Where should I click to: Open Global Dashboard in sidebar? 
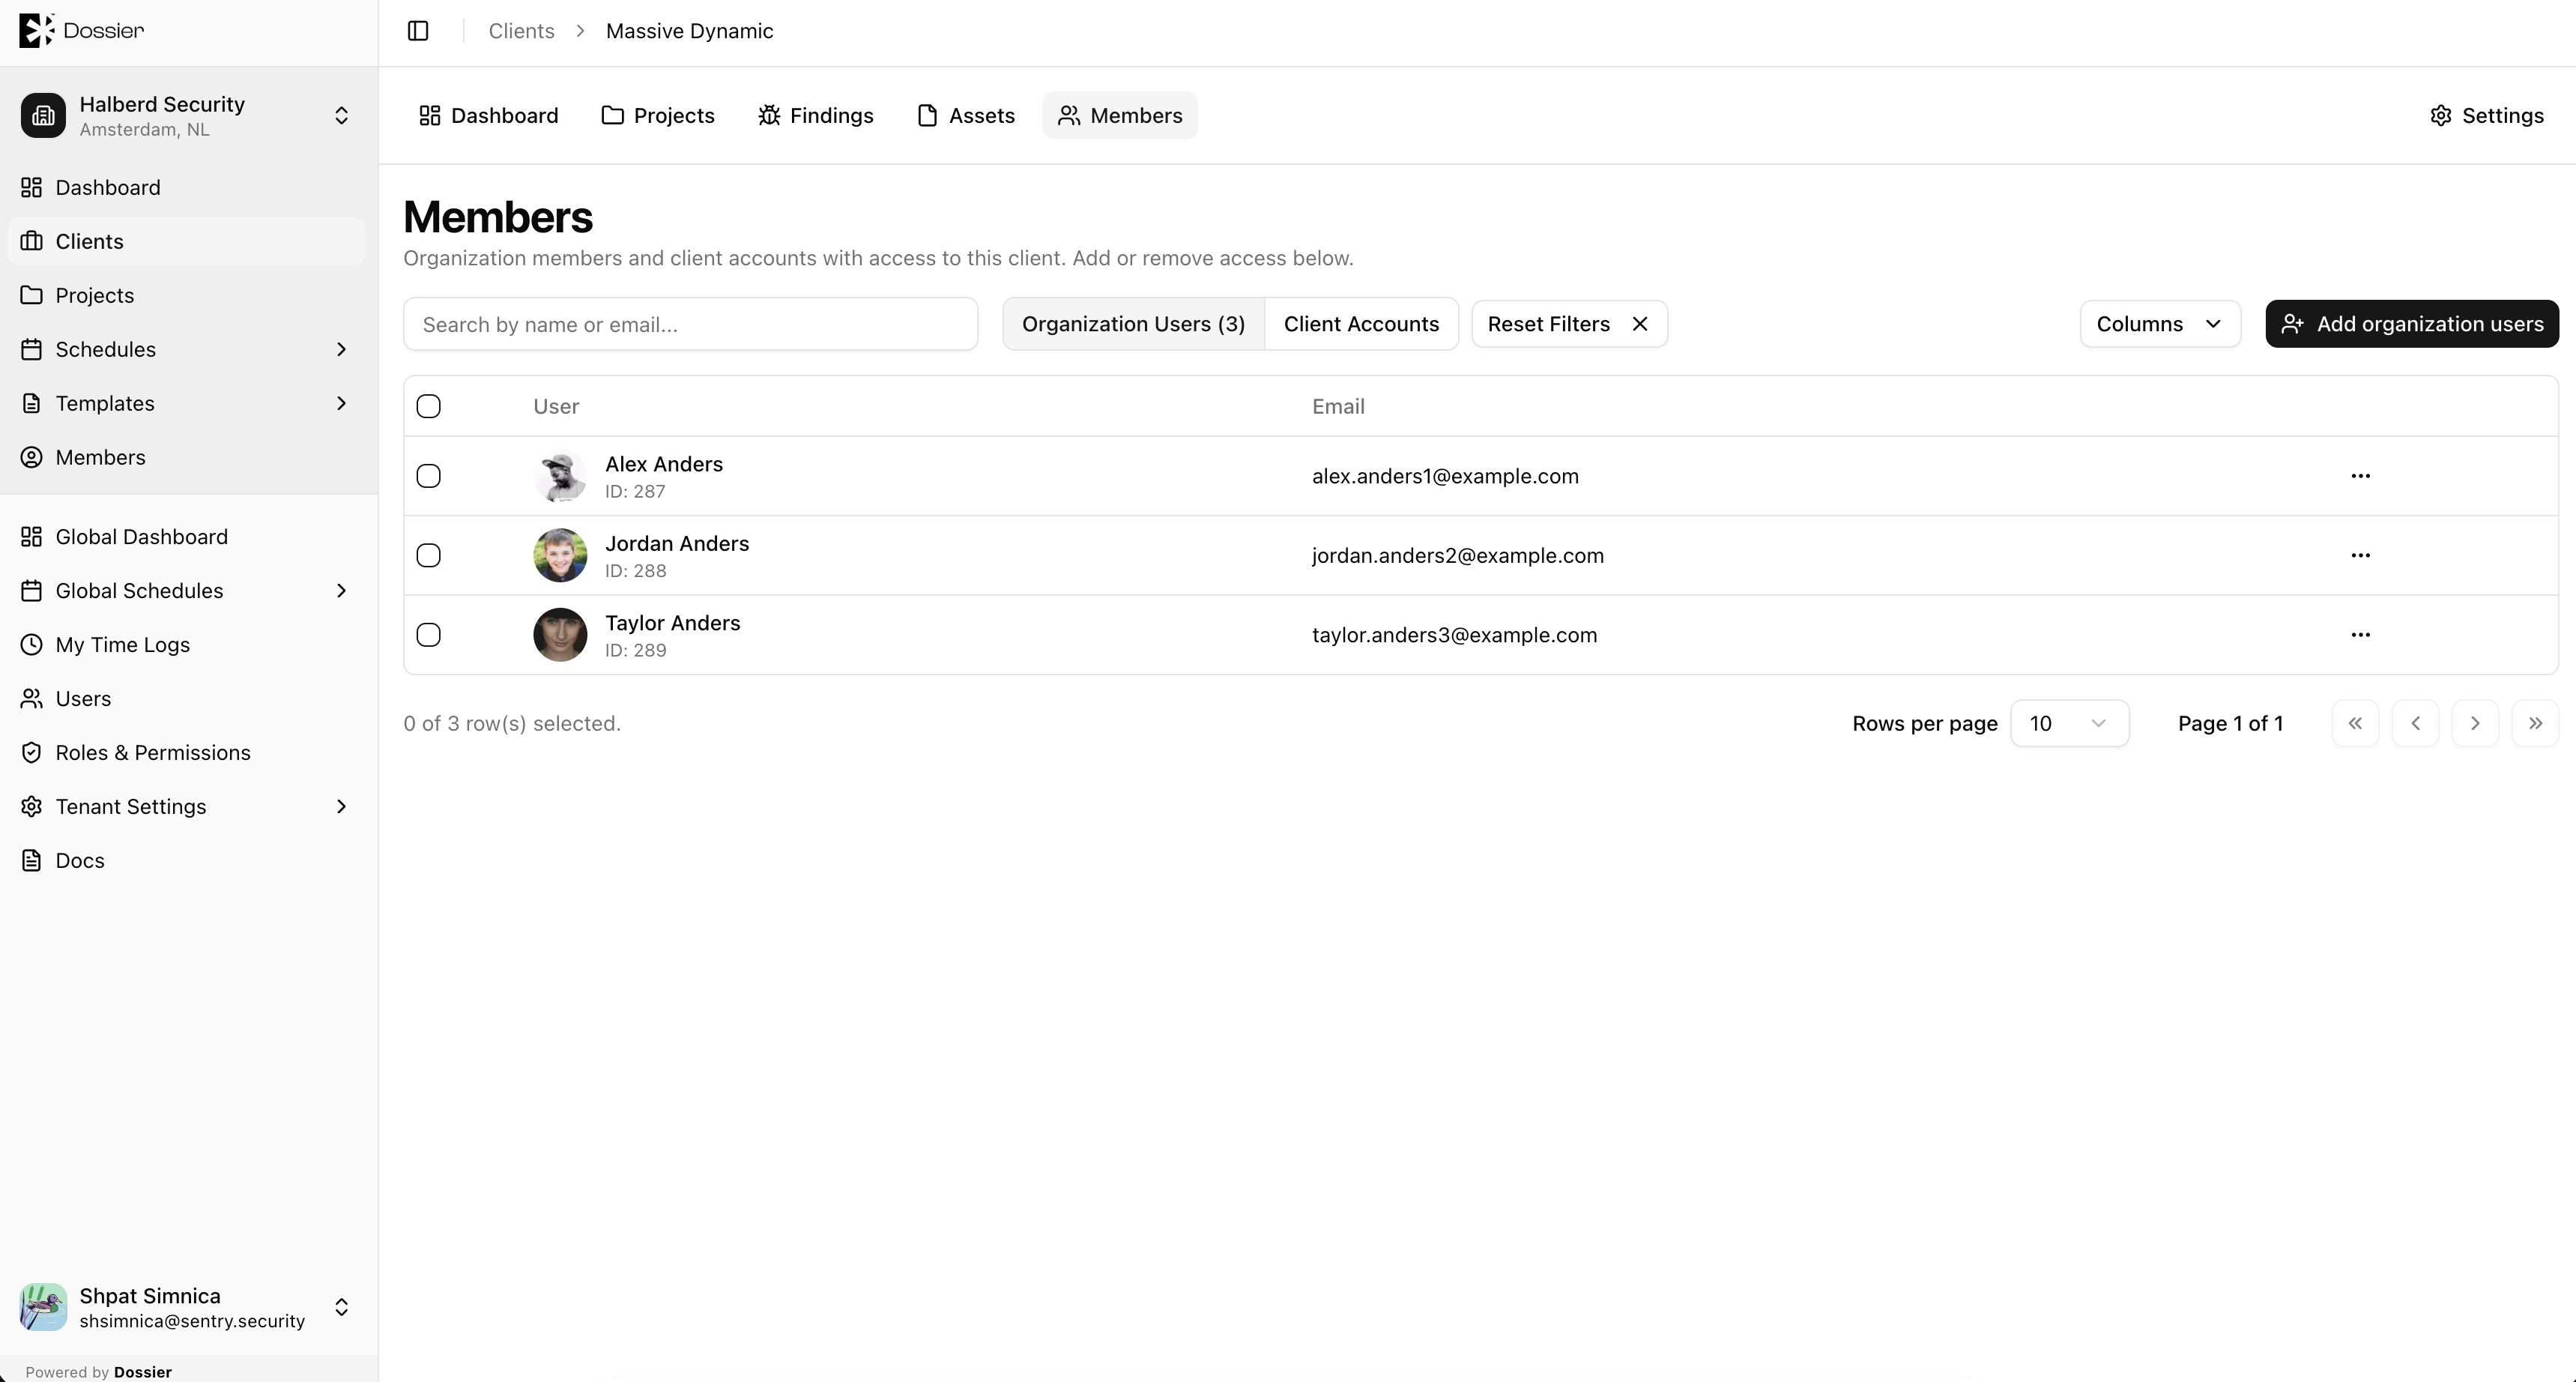tap(186, 537)
